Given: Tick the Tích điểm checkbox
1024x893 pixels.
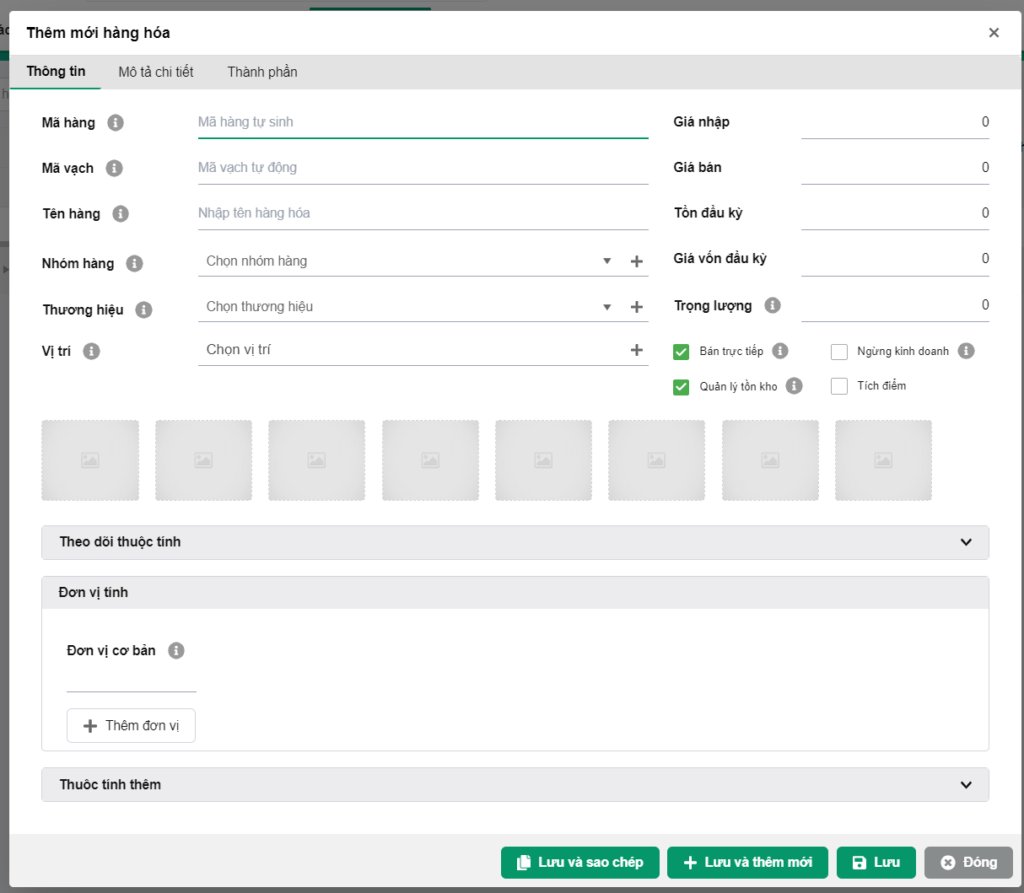Looking at the screenshot, I should [839, 386].
